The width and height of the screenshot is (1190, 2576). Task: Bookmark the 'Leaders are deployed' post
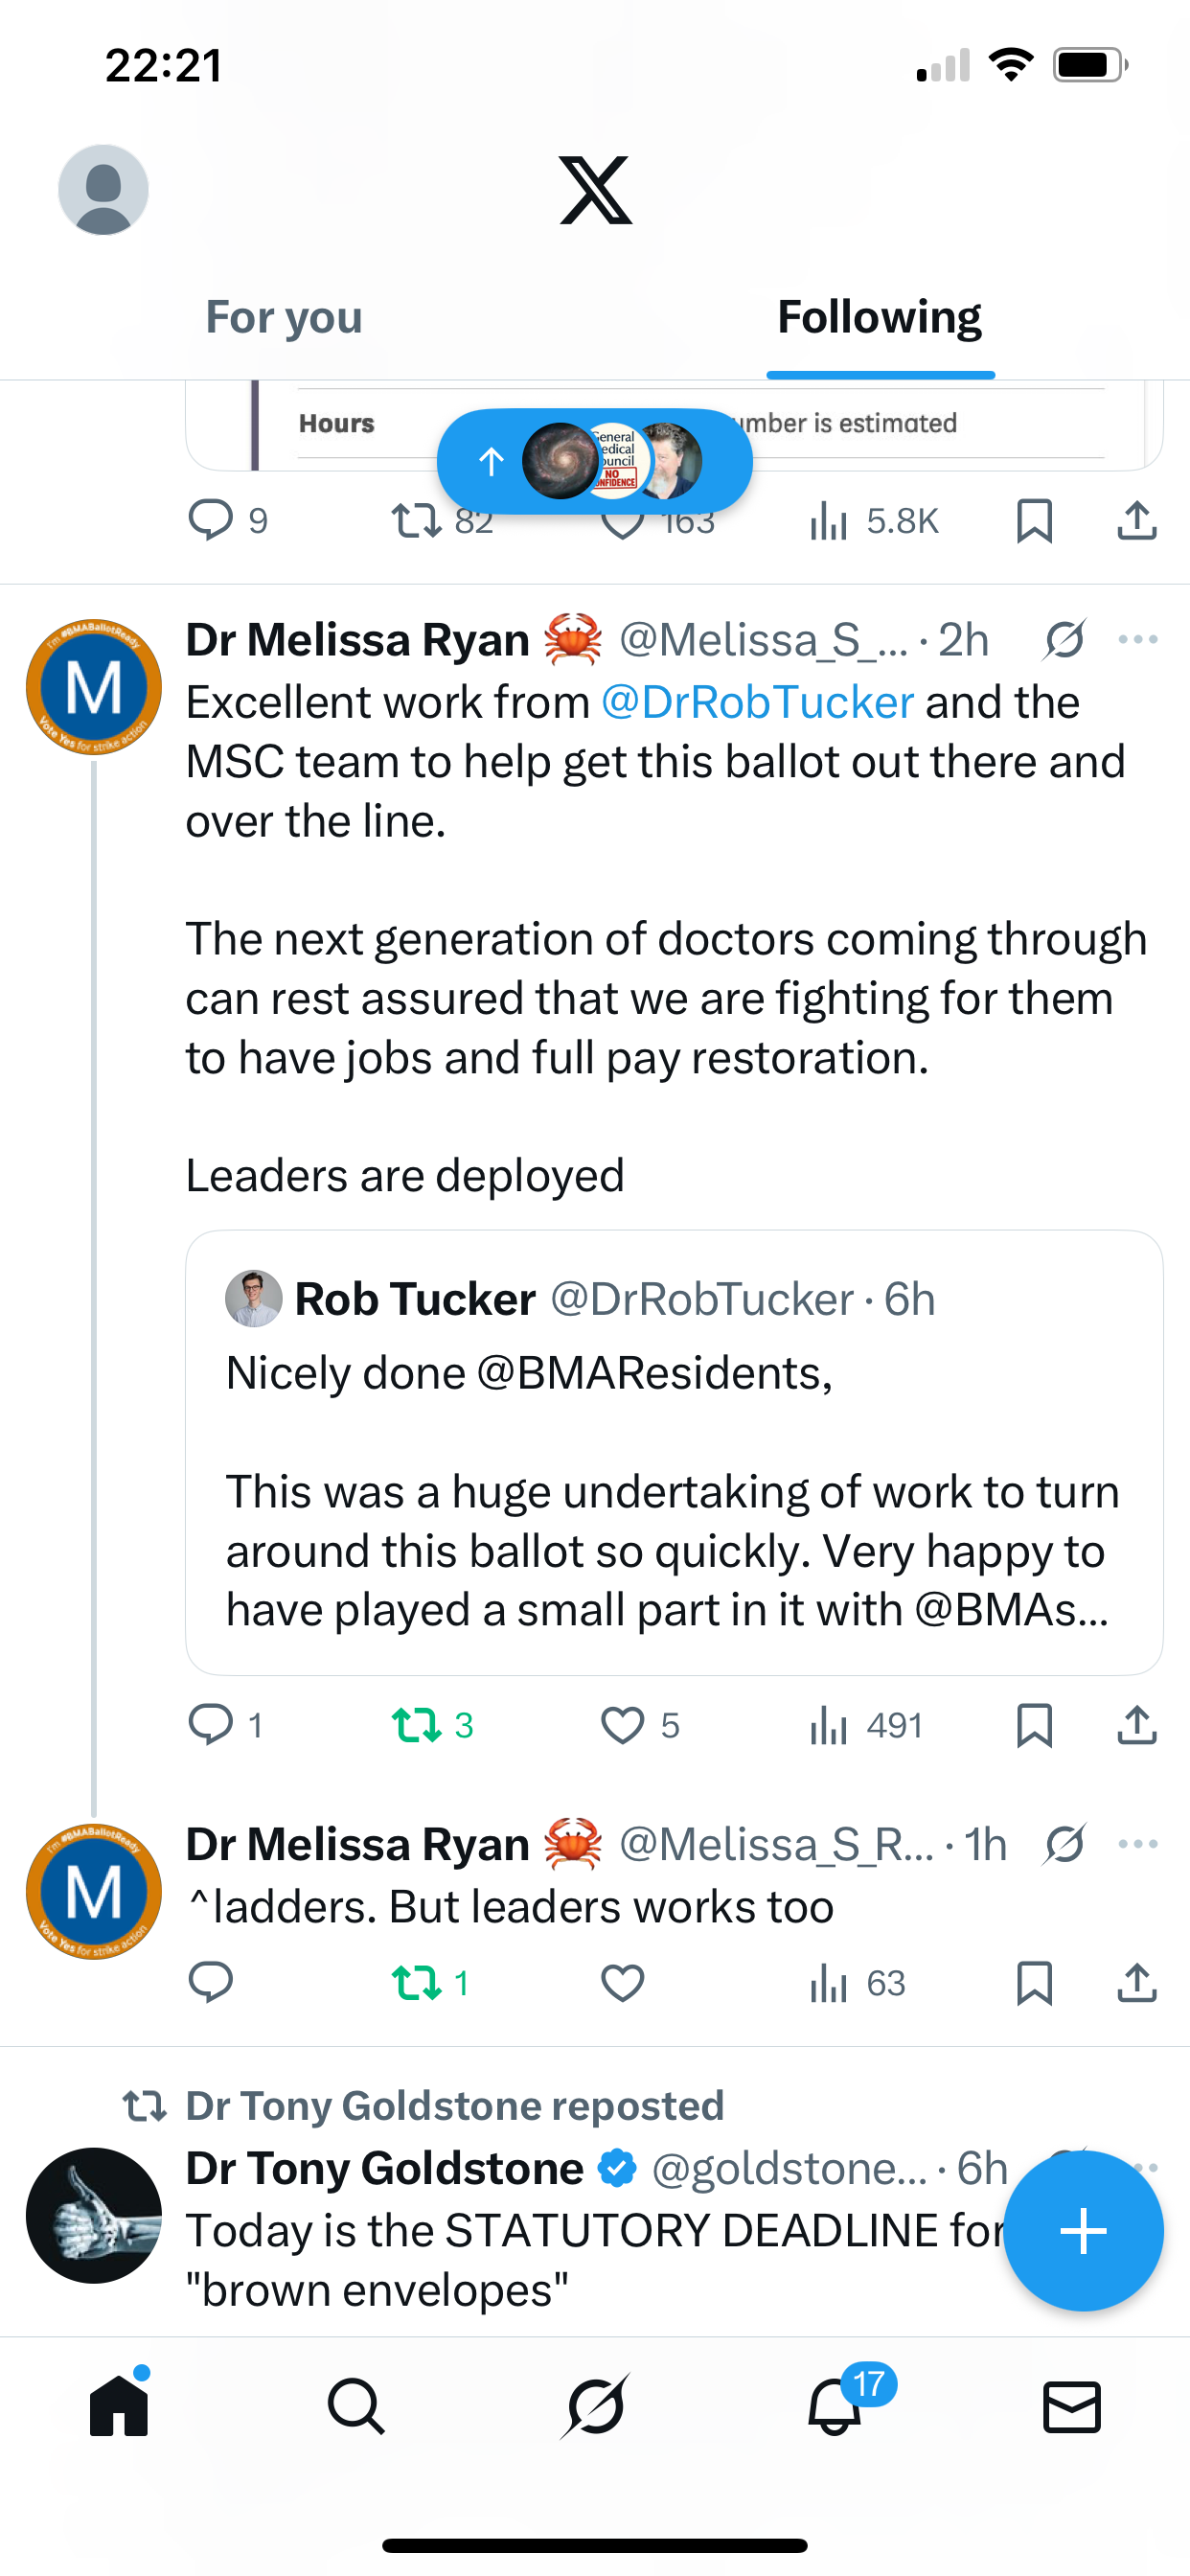1034,1725
